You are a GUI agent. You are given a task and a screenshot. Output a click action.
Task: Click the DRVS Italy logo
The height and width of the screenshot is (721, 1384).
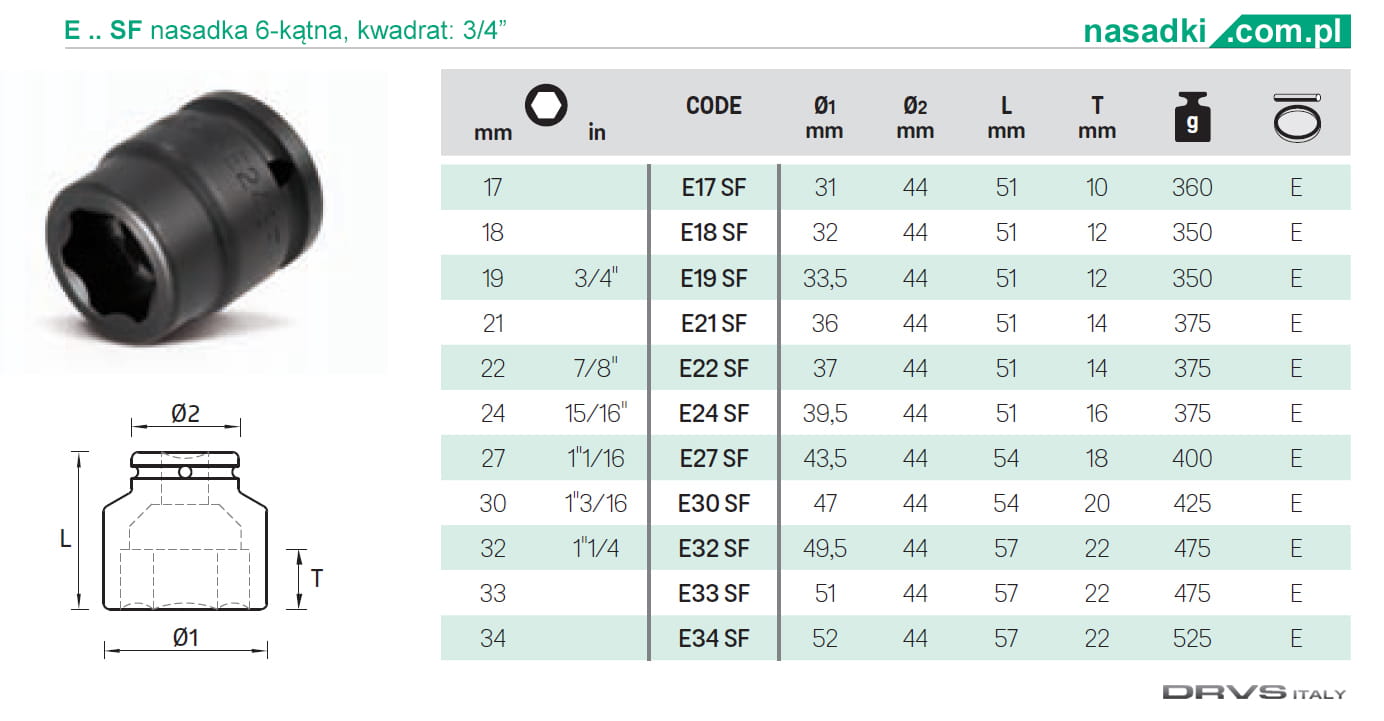1253,692
